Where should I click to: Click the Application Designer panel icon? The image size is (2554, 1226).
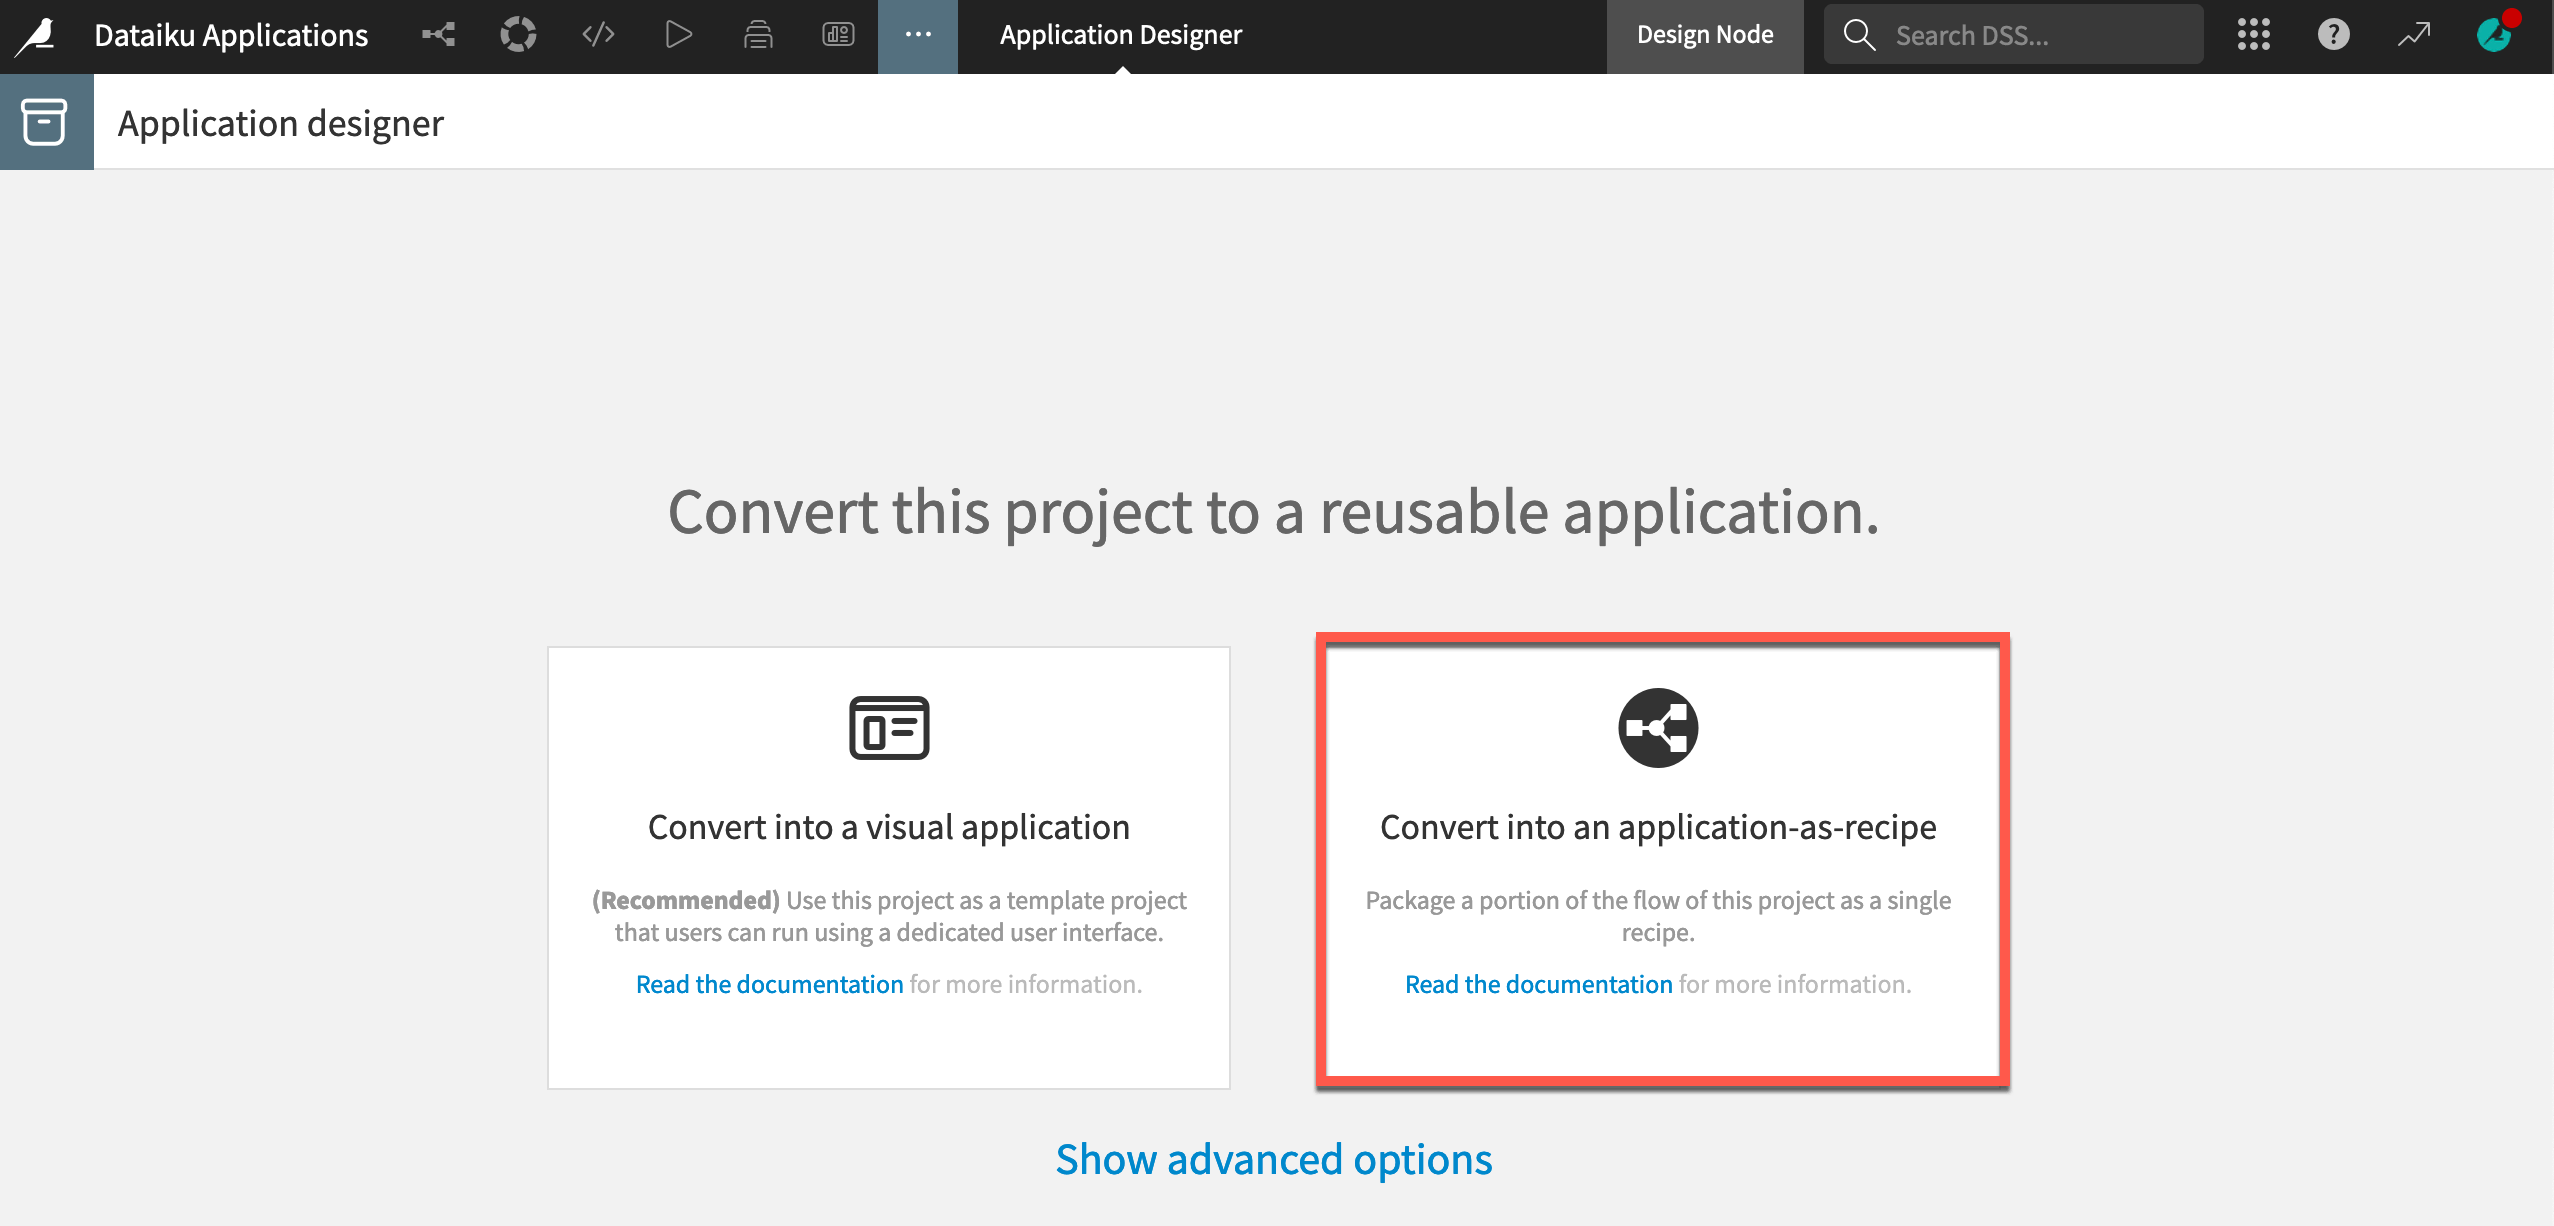pyautogui.click(x=44, y=120)
